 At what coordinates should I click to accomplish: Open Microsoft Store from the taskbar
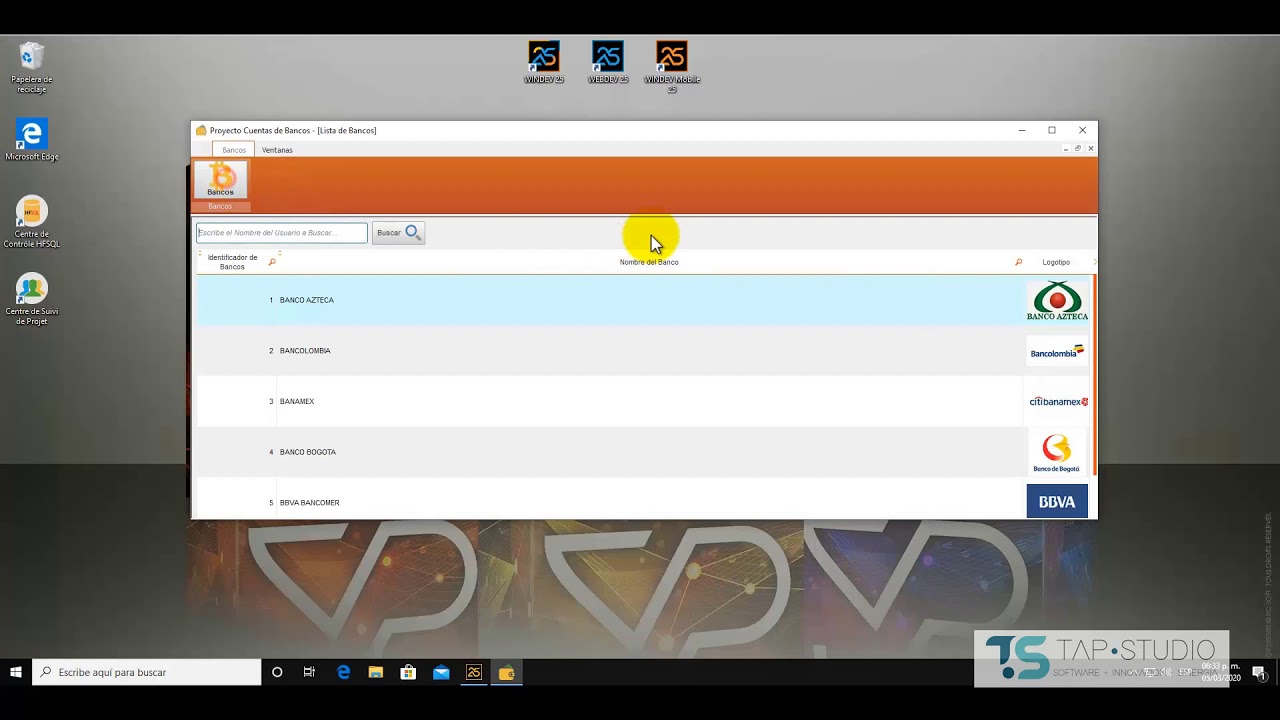tap(408, 672)
